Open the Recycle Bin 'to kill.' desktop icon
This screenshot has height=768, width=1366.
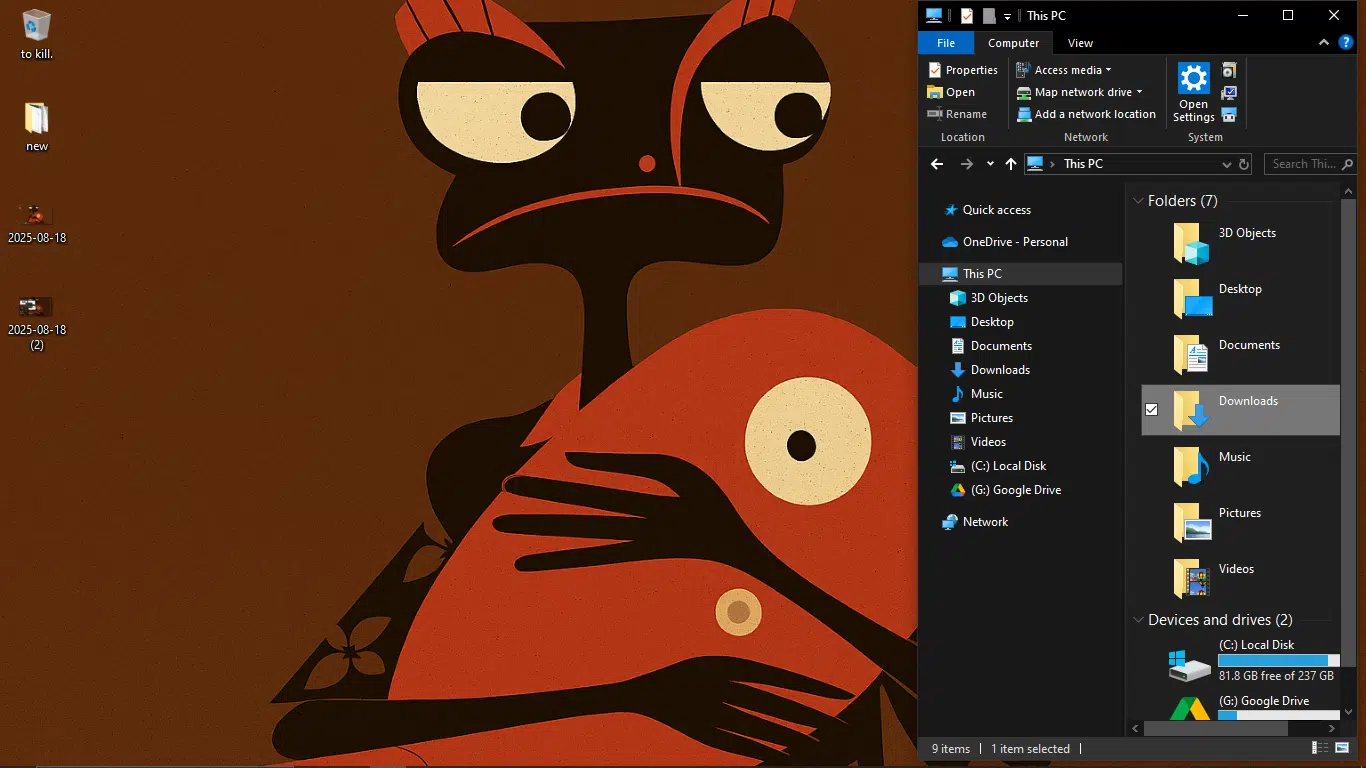37,33
